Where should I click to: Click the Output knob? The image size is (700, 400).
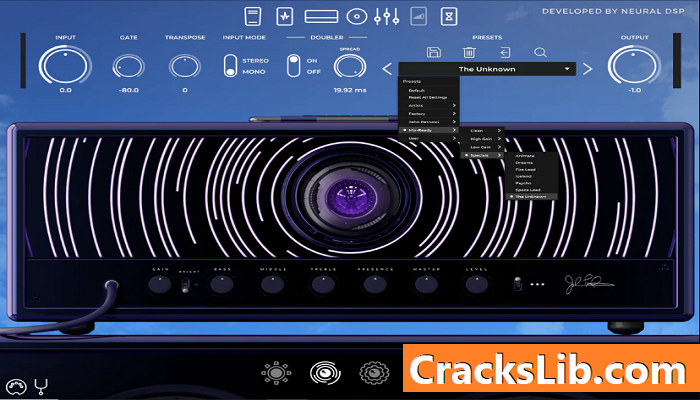pyautogui.click(x=633, y=65)
